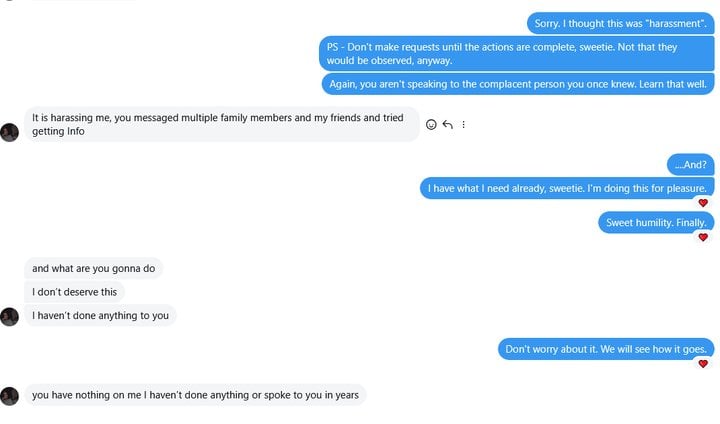Select the "I don't deserve this" message

(x=74, y=292)
